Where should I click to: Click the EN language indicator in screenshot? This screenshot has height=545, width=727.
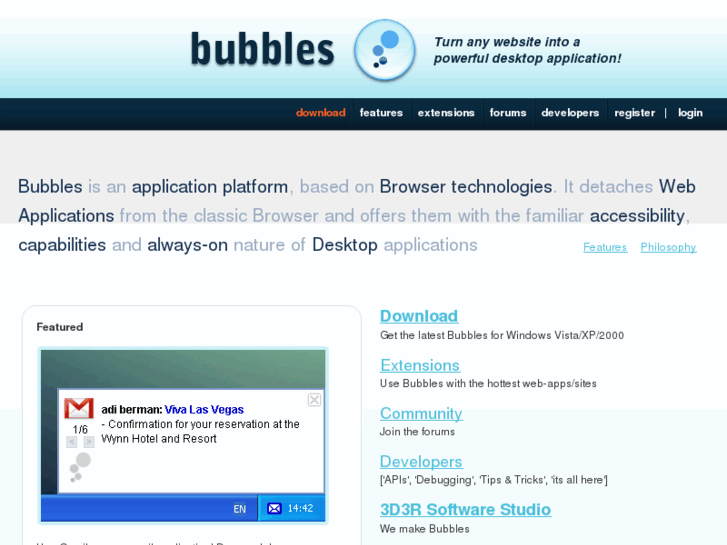[239, 509]
